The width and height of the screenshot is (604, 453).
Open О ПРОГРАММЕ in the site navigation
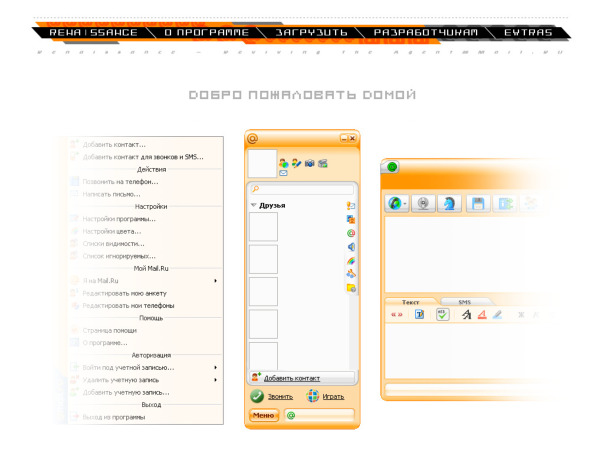point(207,32)
